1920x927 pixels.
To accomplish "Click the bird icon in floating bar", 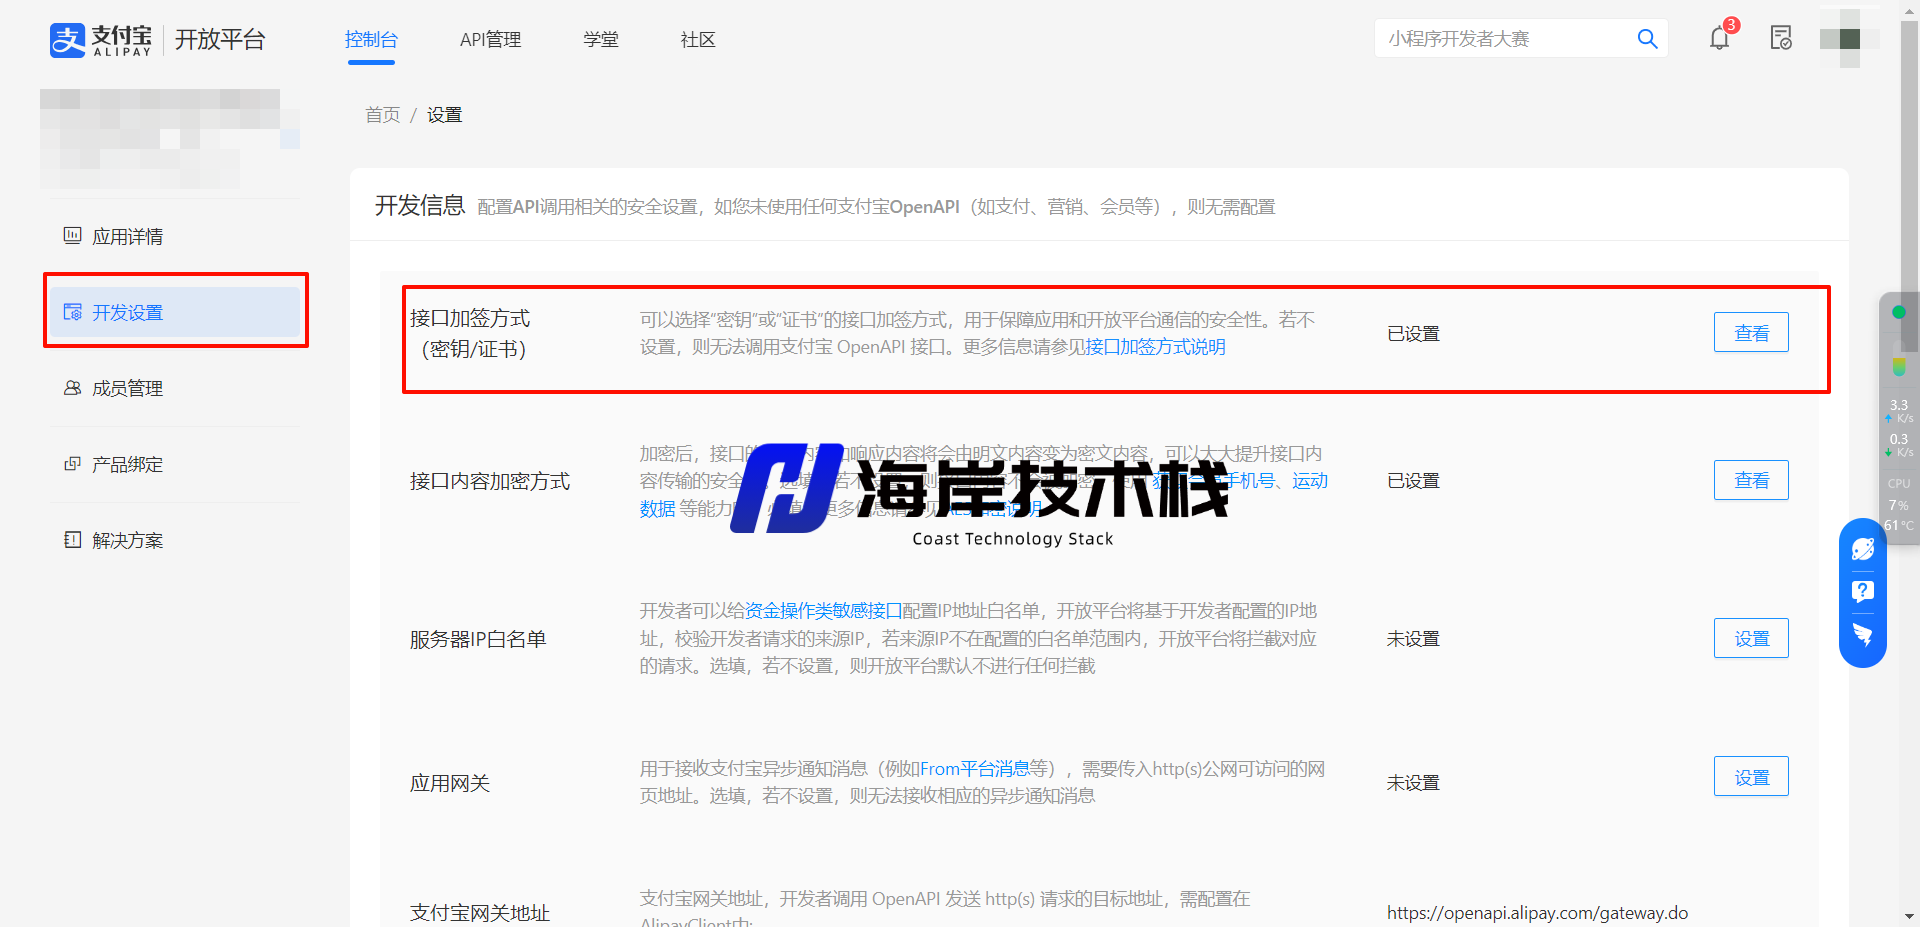I will click(x=1863, y=634).
